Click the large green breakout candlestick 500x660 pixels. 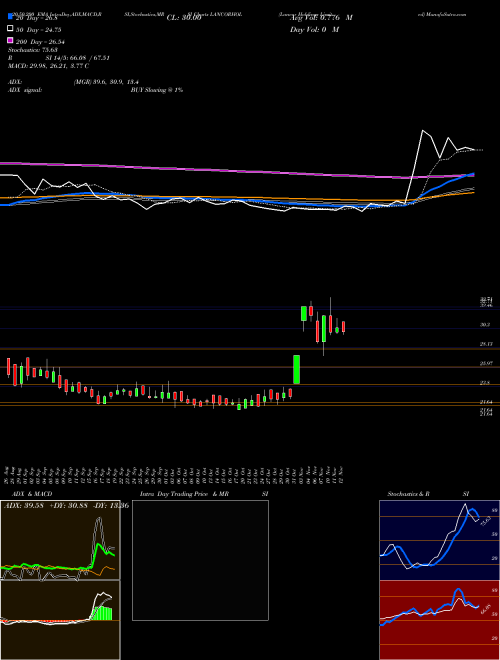tap(296, 370)
